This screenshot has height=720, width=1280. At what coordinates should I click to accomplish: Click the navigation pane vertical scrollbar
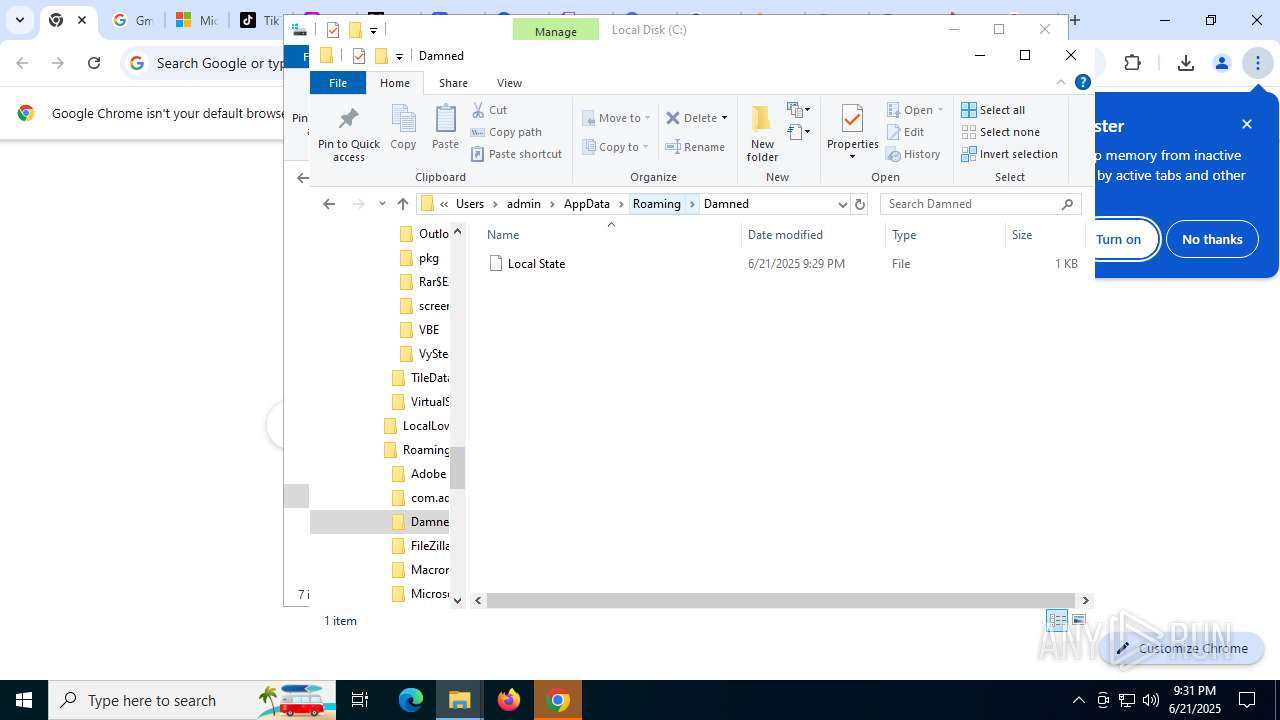click(x=457, y=468)
